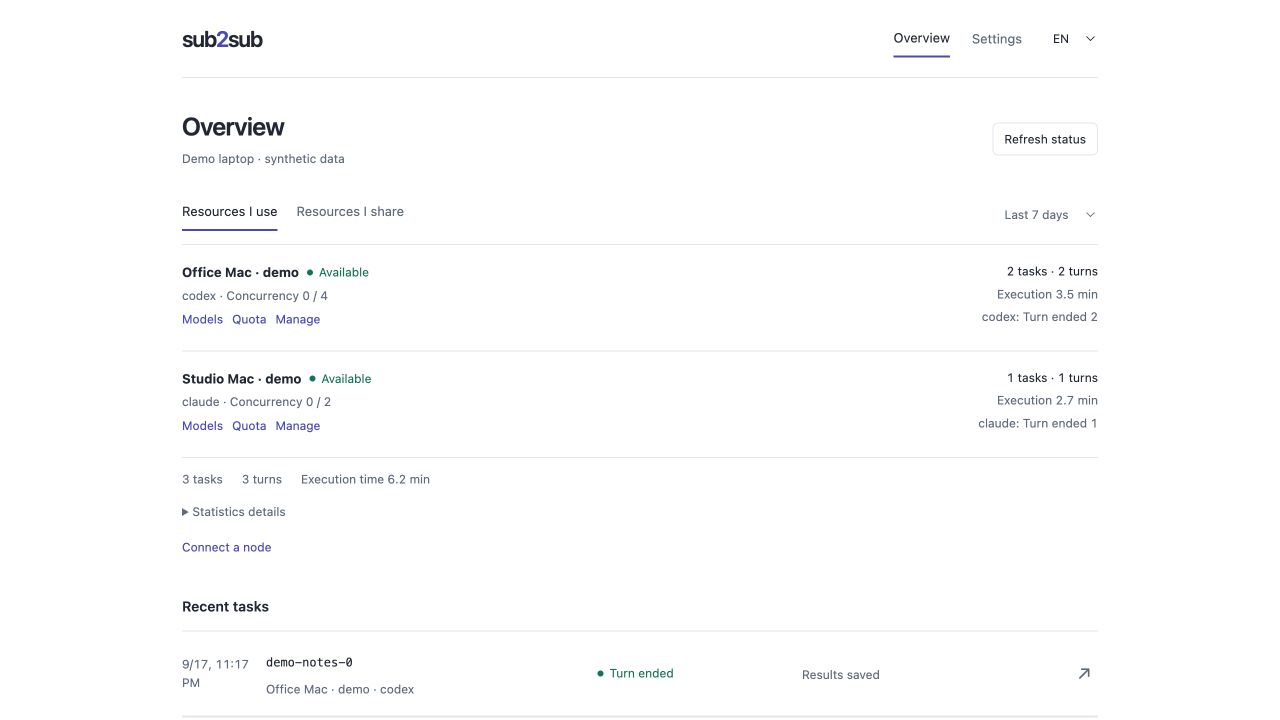Image resolution: width=1280 pixels, height=720 pixels.
Task: Click Available status of Studio Mac
Action: [340, 379]
